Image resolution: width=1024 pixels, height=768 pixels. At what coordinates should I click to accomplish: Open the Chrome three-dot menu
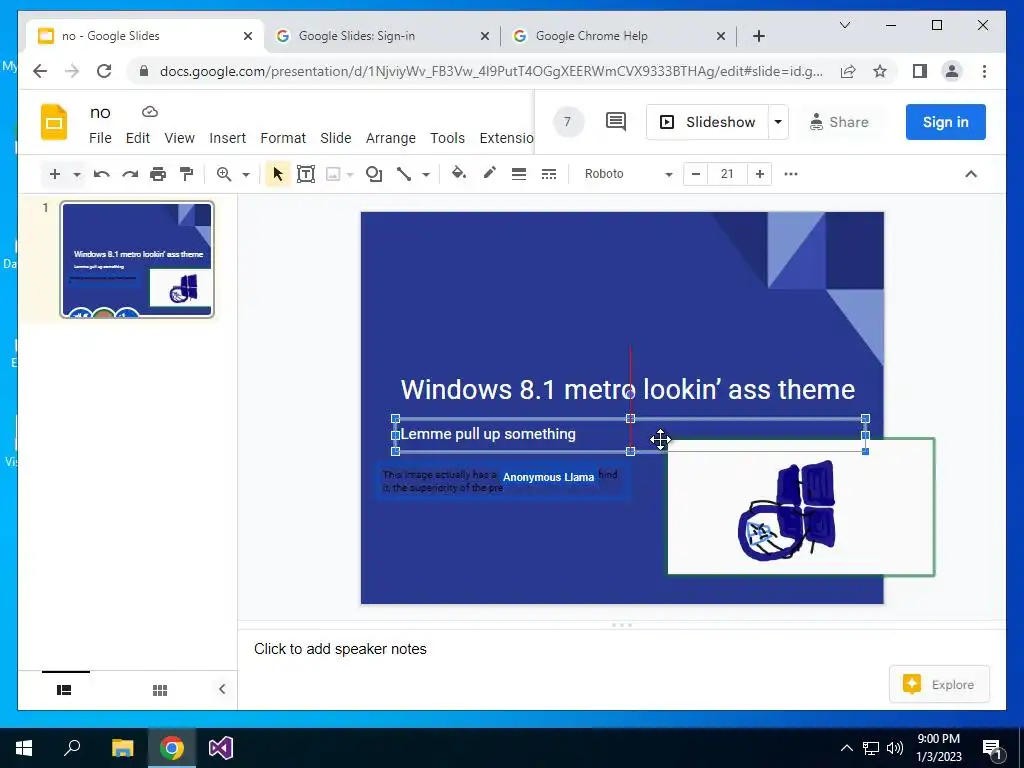pos(984,71)
